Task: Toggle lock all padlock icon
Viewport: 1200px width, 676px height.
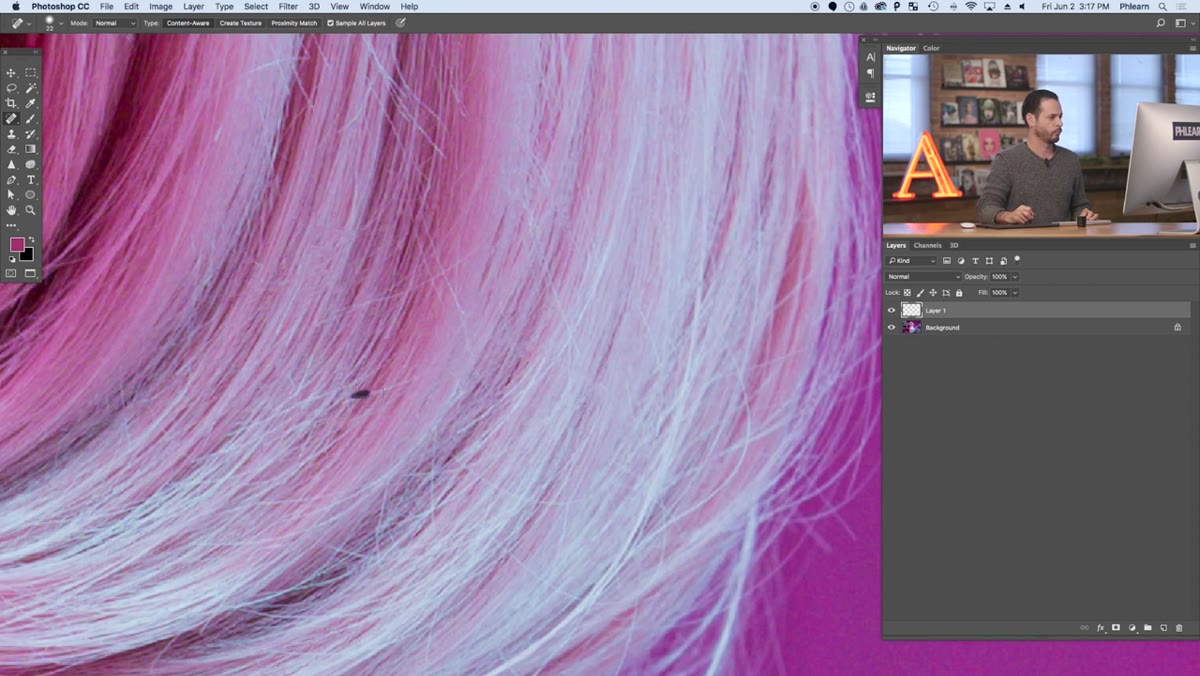Action: [x=959, y=293]
